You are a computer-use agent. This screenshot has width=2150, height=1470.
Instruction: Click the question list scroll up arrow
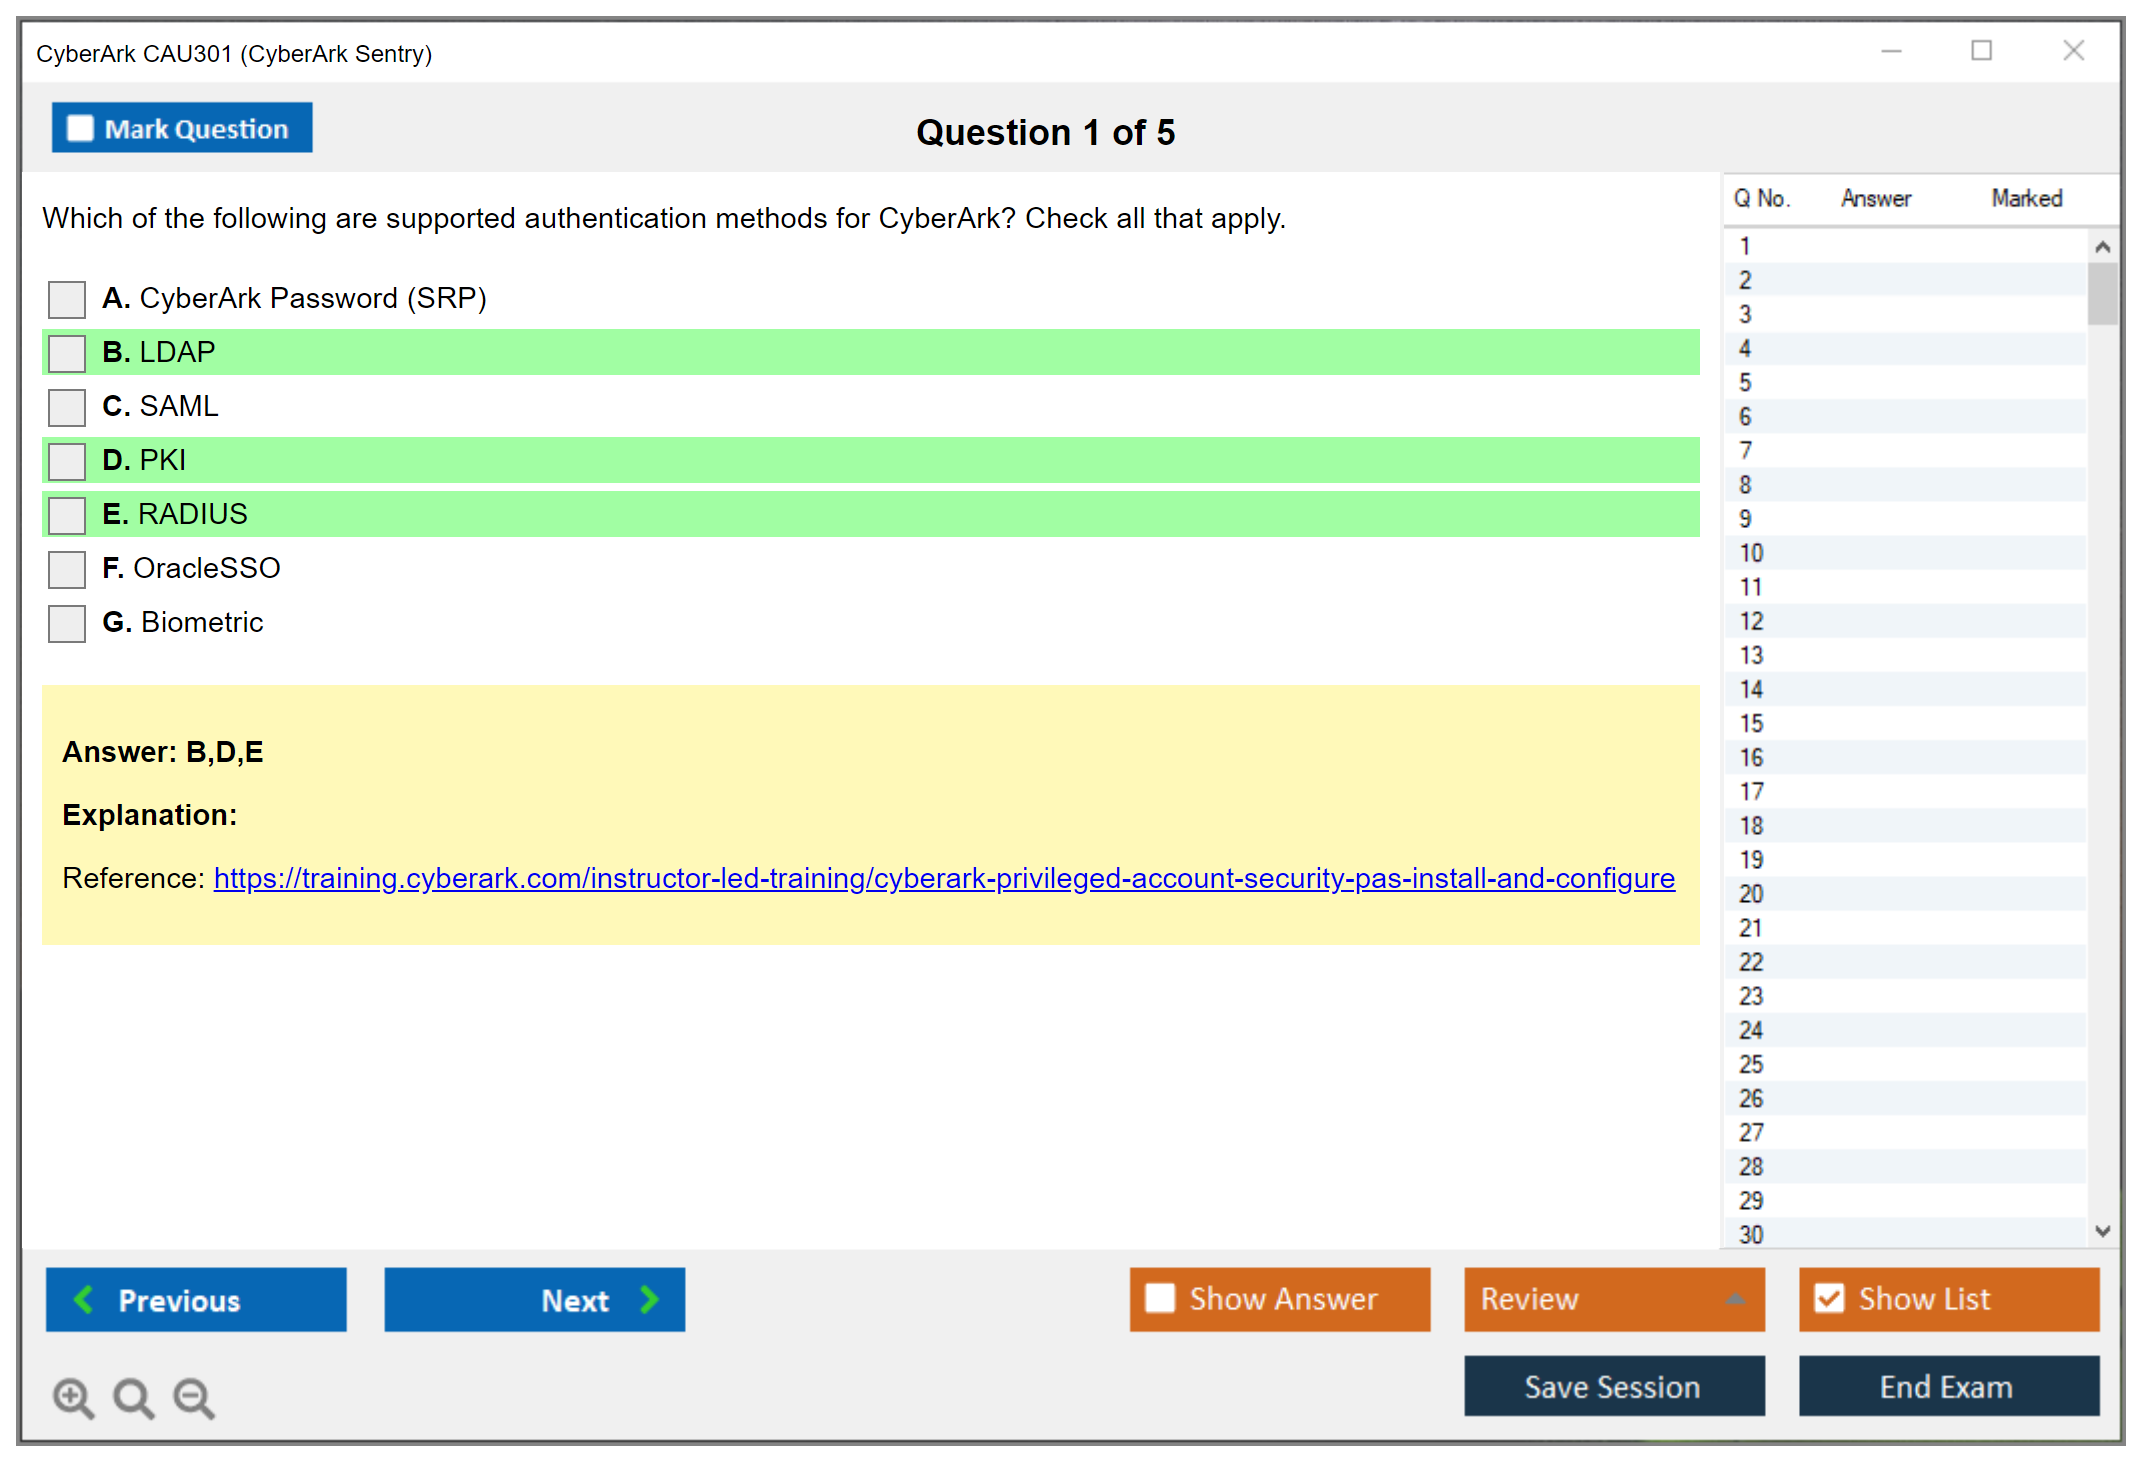tap(2102, 247)
